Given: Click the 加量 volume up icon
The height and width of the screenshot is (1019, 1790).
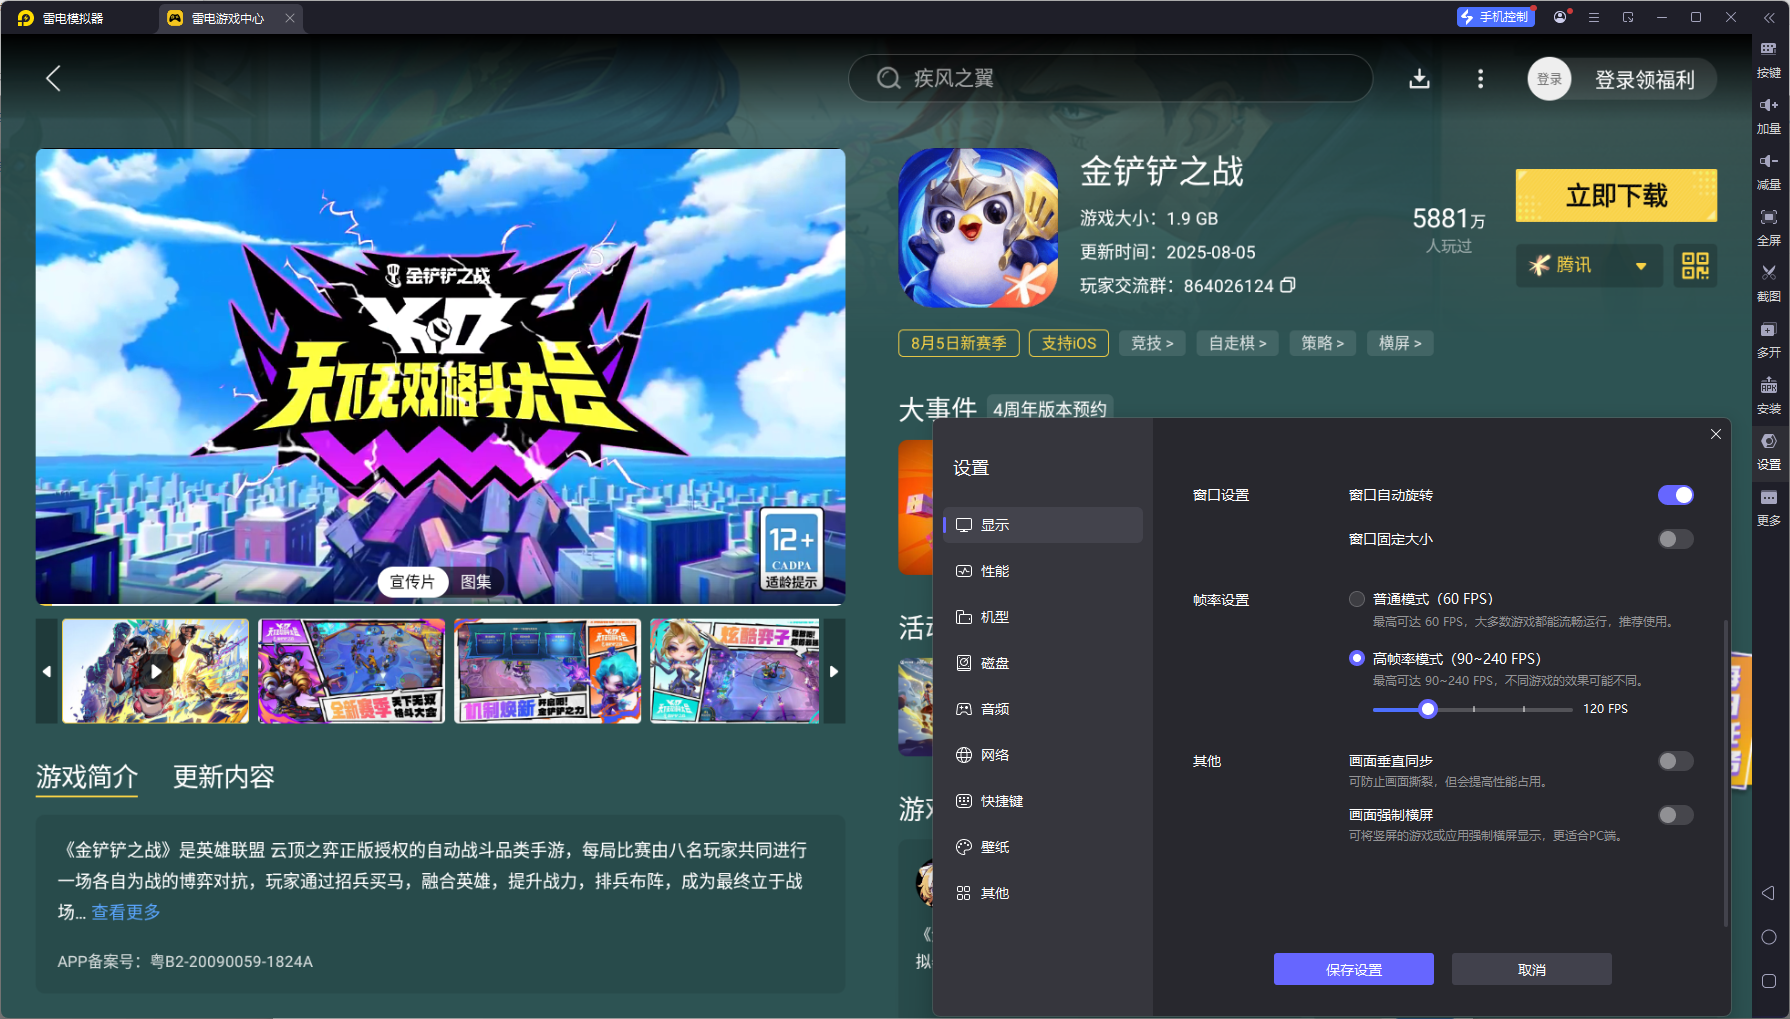Looking at the screenshot, I should pos(1768,114).
